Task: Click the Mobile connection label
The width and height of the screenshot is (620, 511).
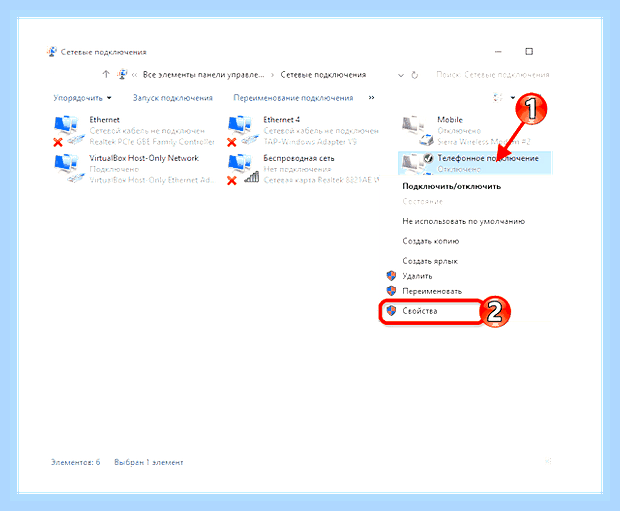Action: (x=450, y=119)
